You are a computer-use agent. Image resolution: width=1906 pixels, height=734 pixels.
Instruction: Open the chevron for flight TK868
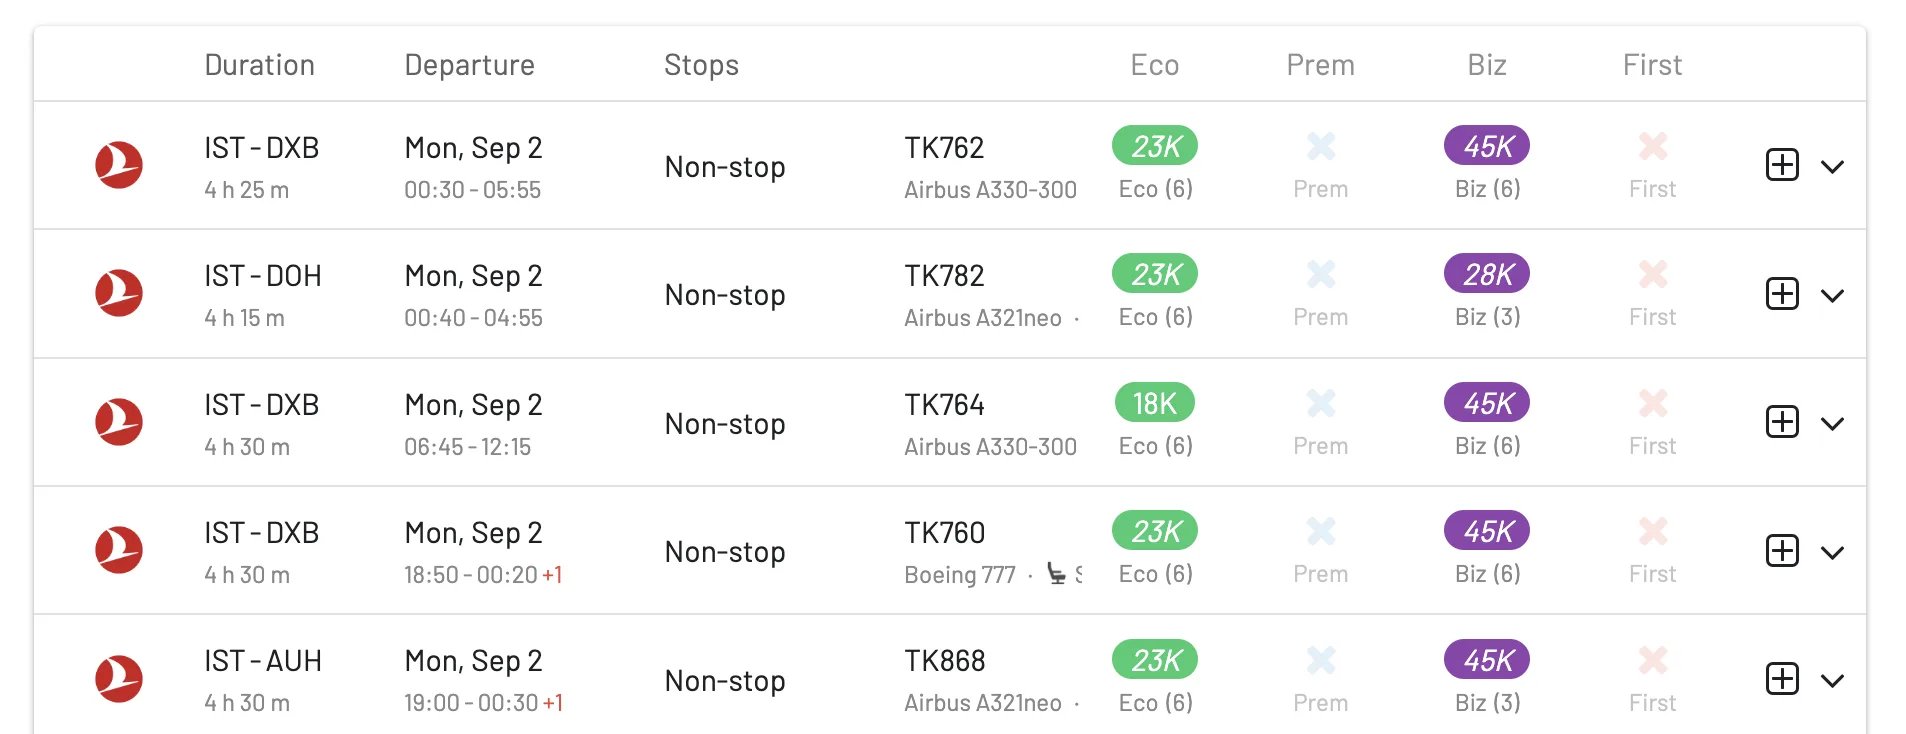coord(1832,681)
